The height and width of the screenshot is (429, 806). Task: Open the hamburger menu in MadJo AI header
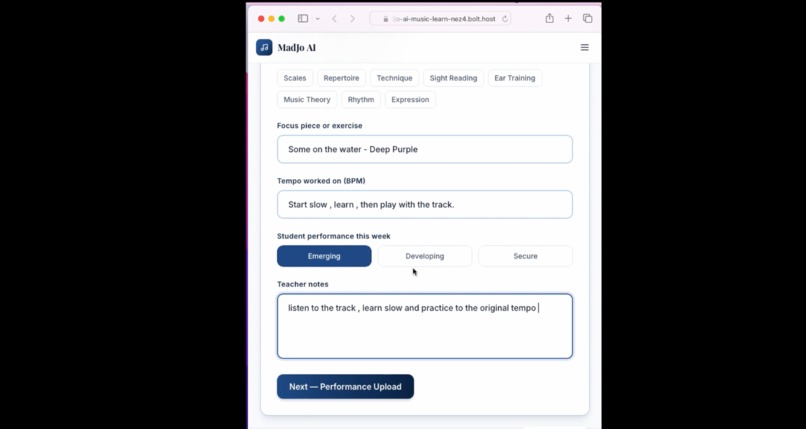[x=584, y=47]
